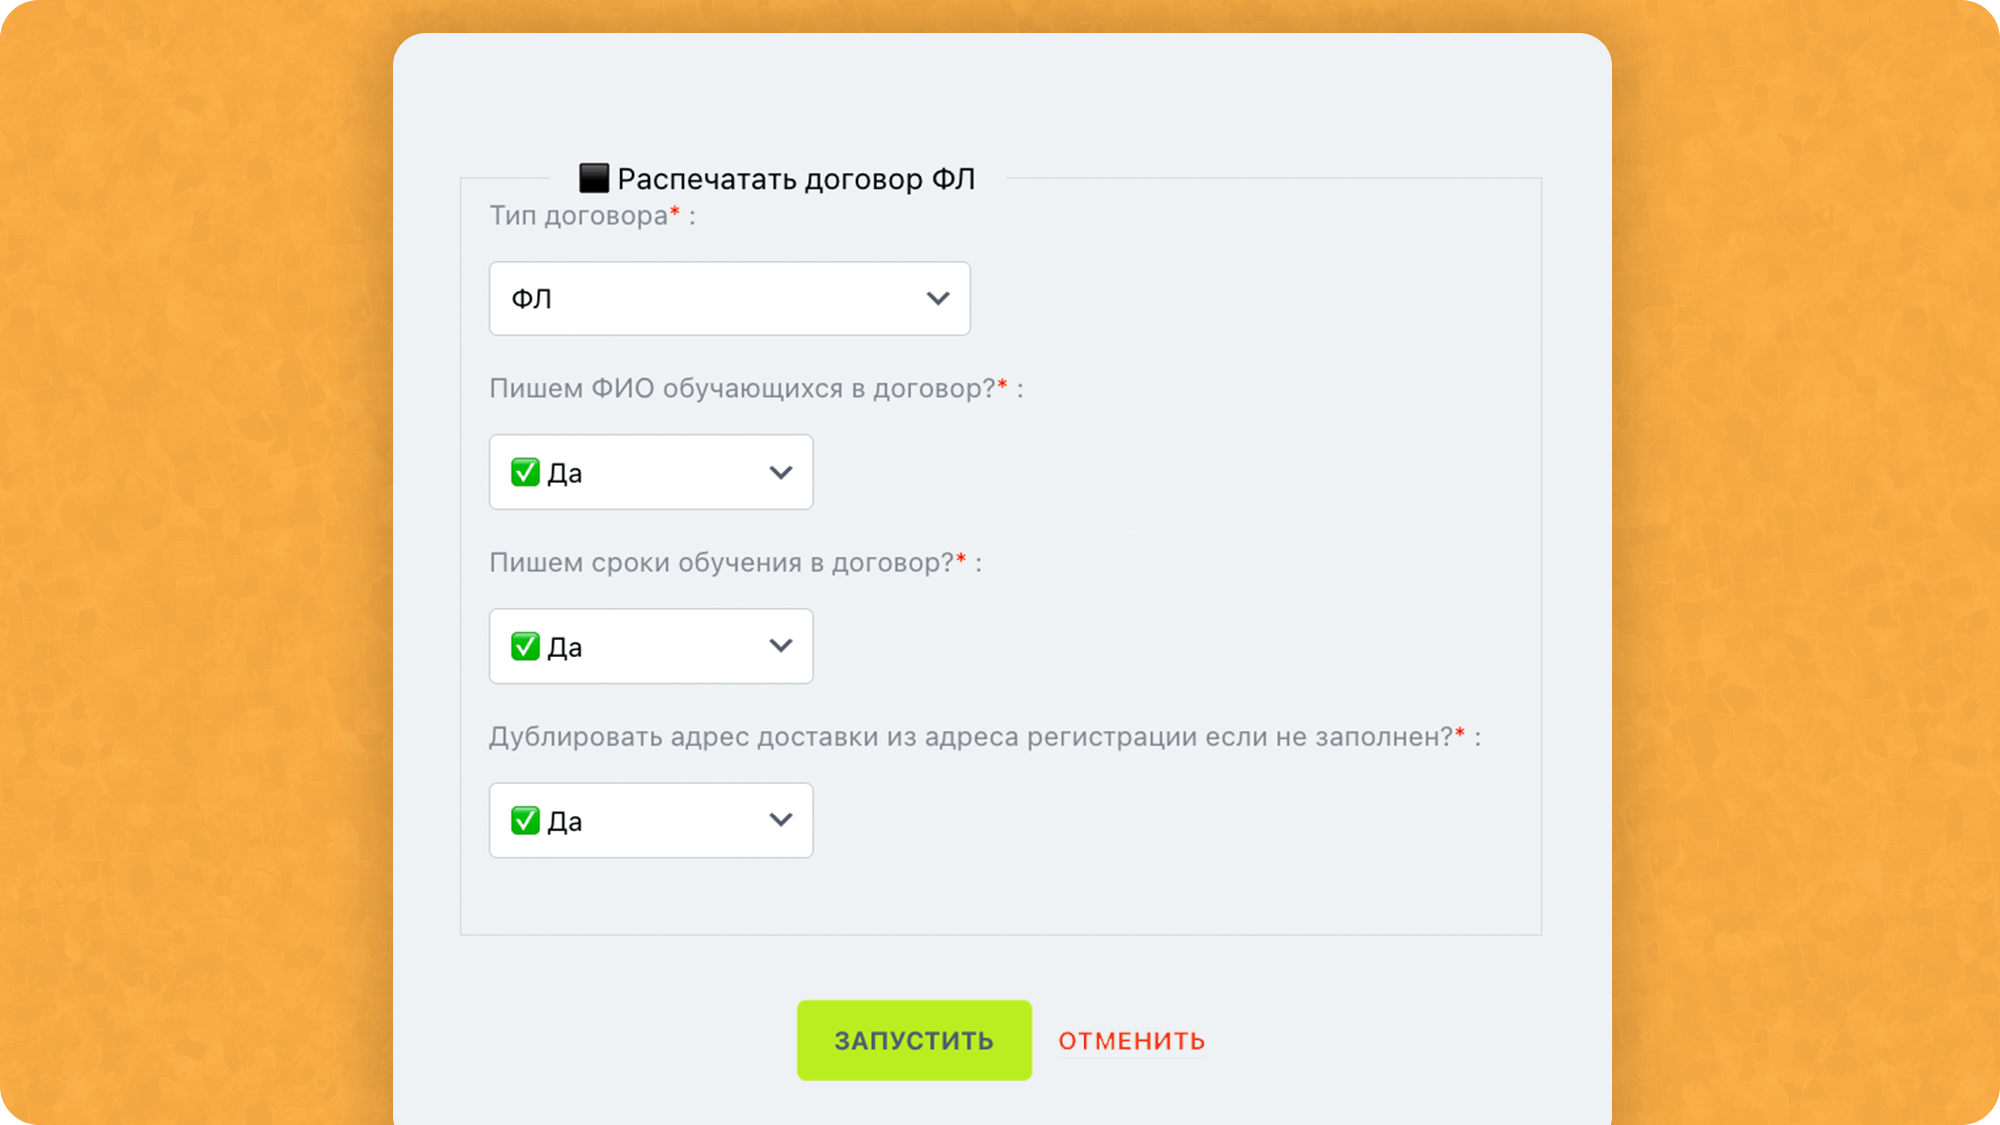Click green checkmark icon in the адрес доставки dropdown
This screenshot has height=1125, width=2000.
(x=525, y=820)
